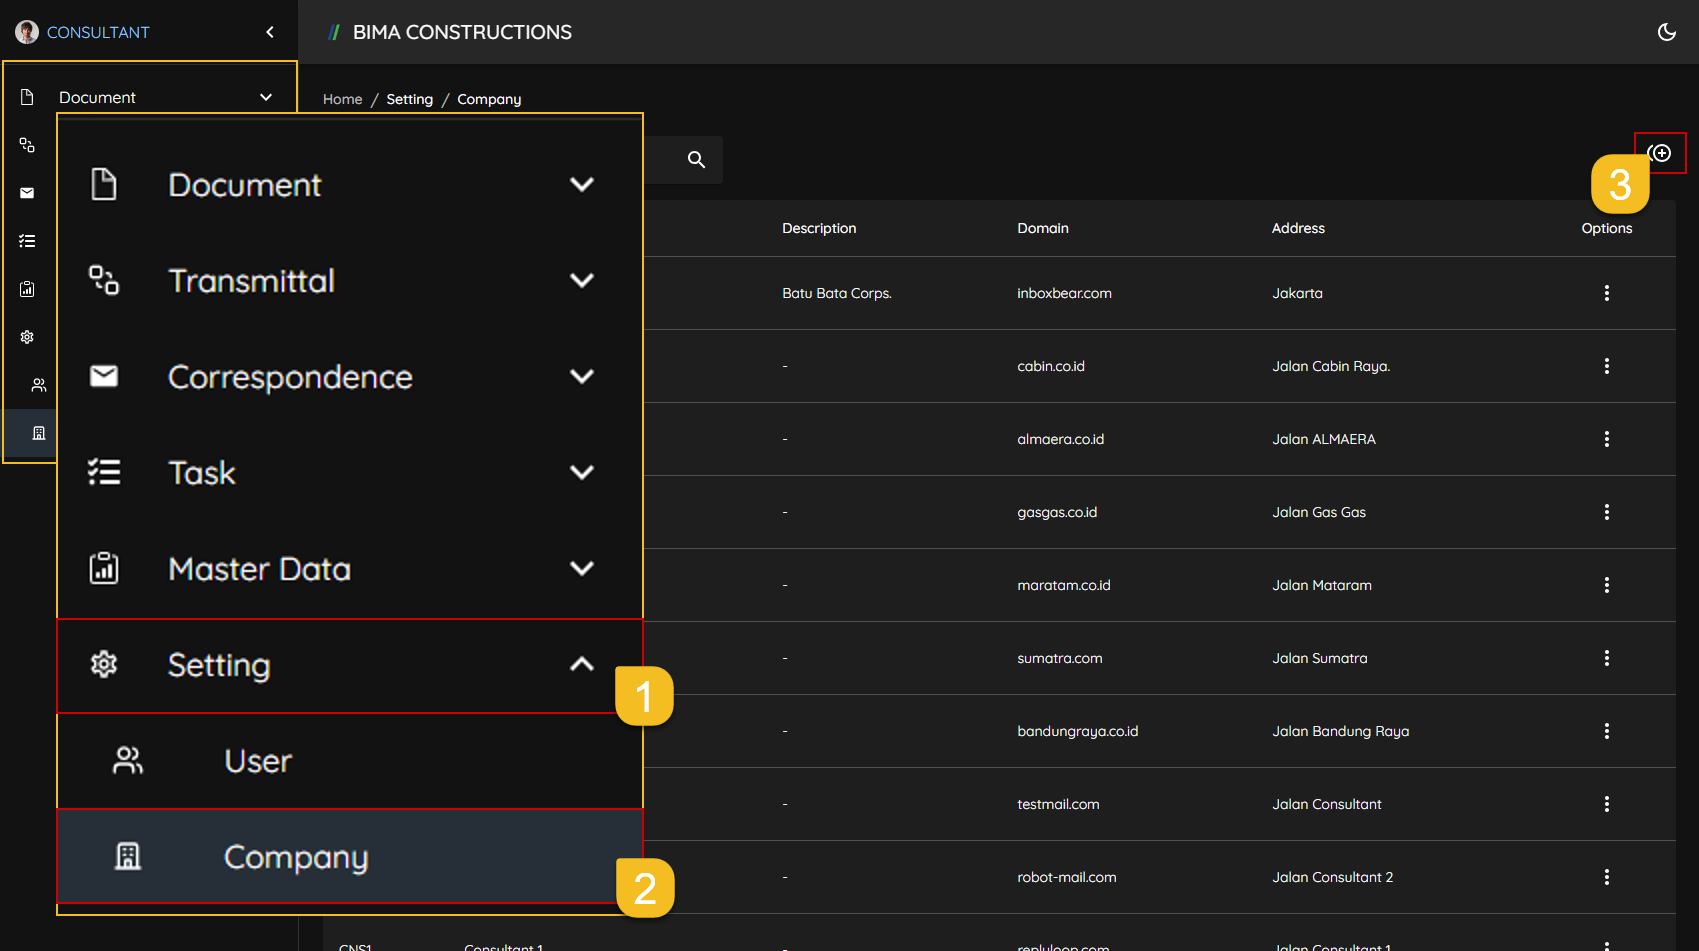Expand Transmittal chevron in the enlarged menu

coord(581,280)
